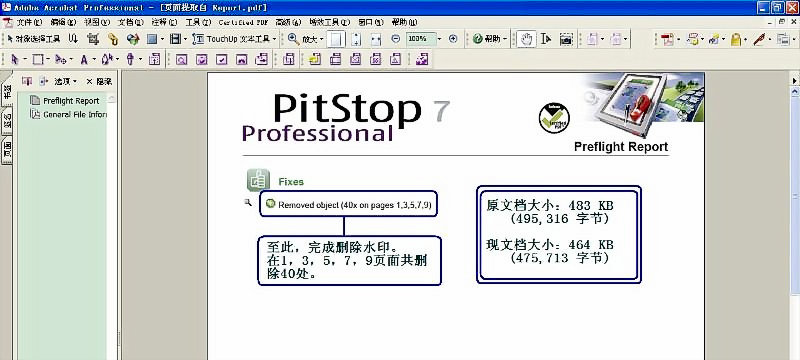Click magnifier beside Removed object entry

point(248,202)
